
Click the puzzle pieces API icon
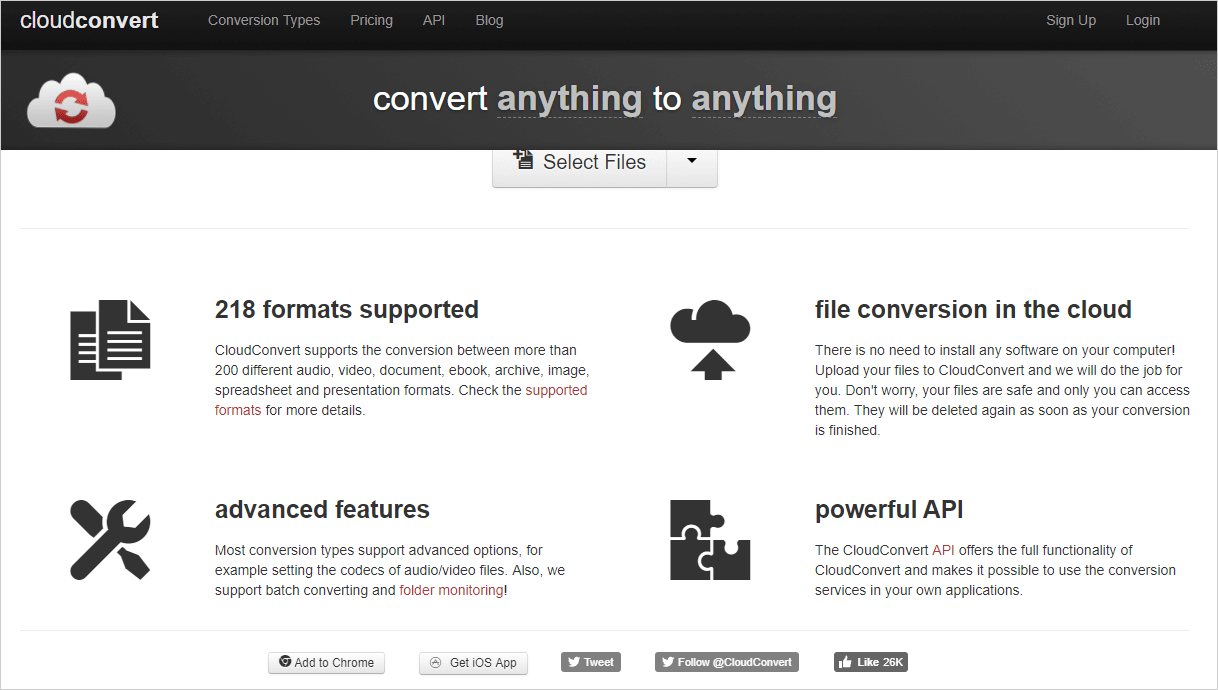tap(710, 540)
